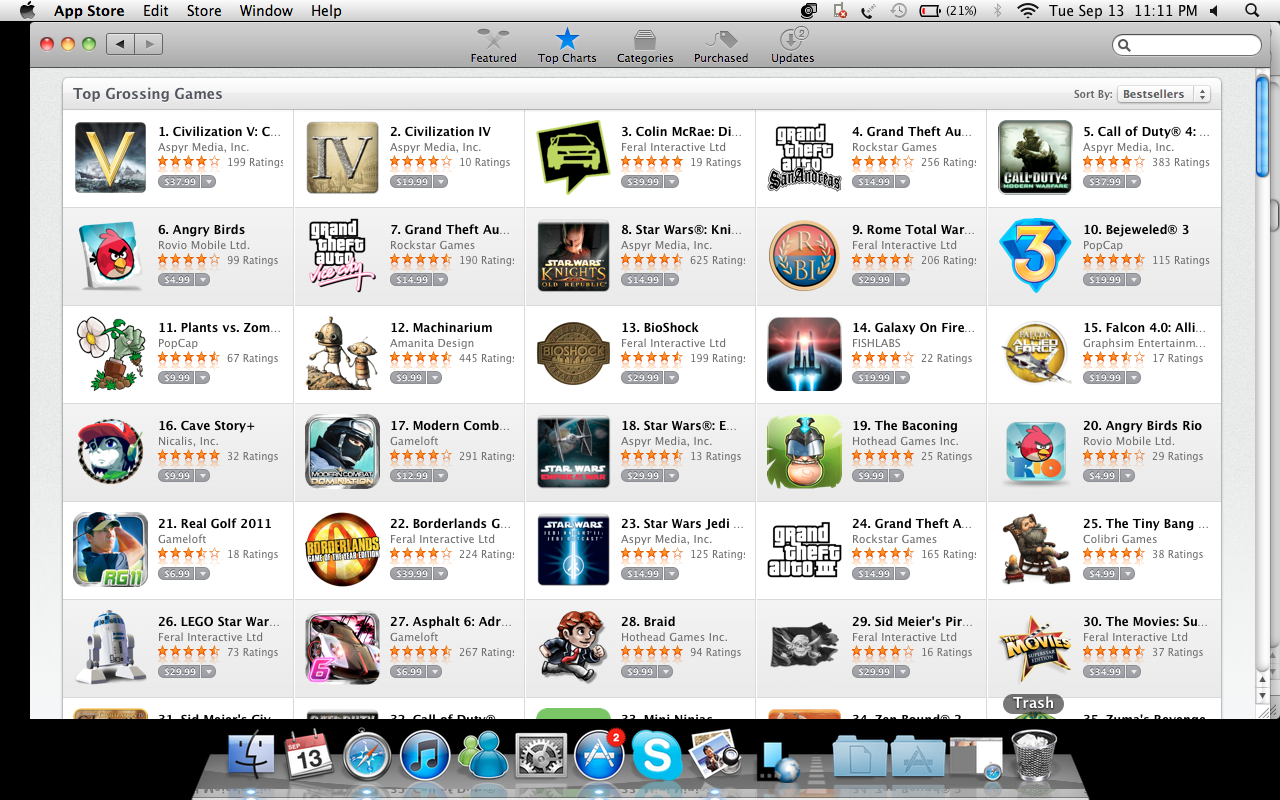Screen dimensions: 1280x800
Task: Buy Cave Story+ with $9.99 button
Action: tap(176, 476)
